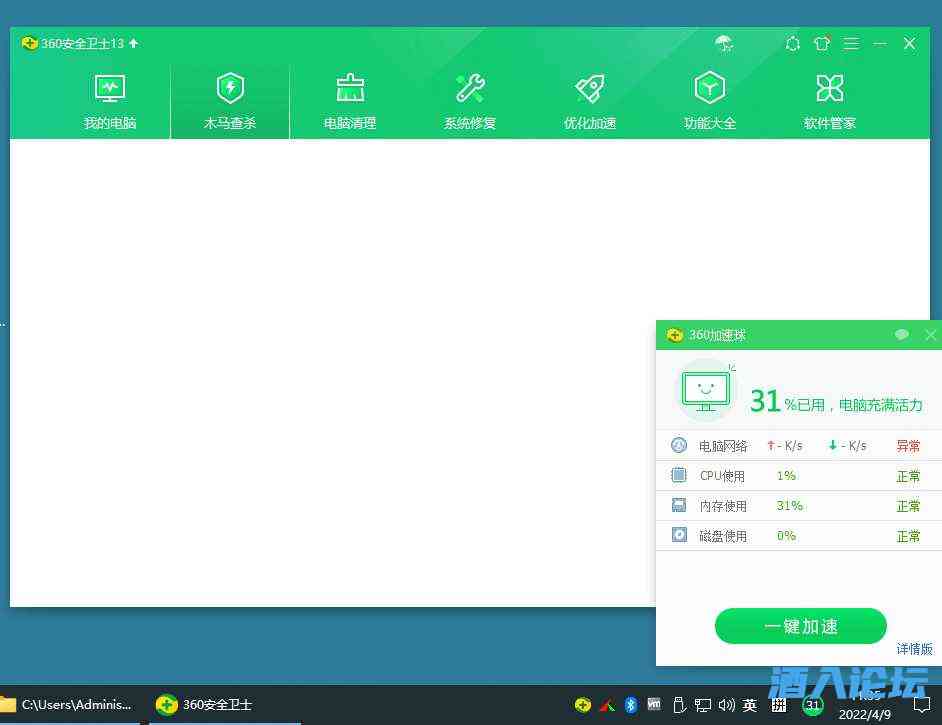The image size is (942, 725).
Task: Click the umbrella protection icon
Action: [723, 43]
